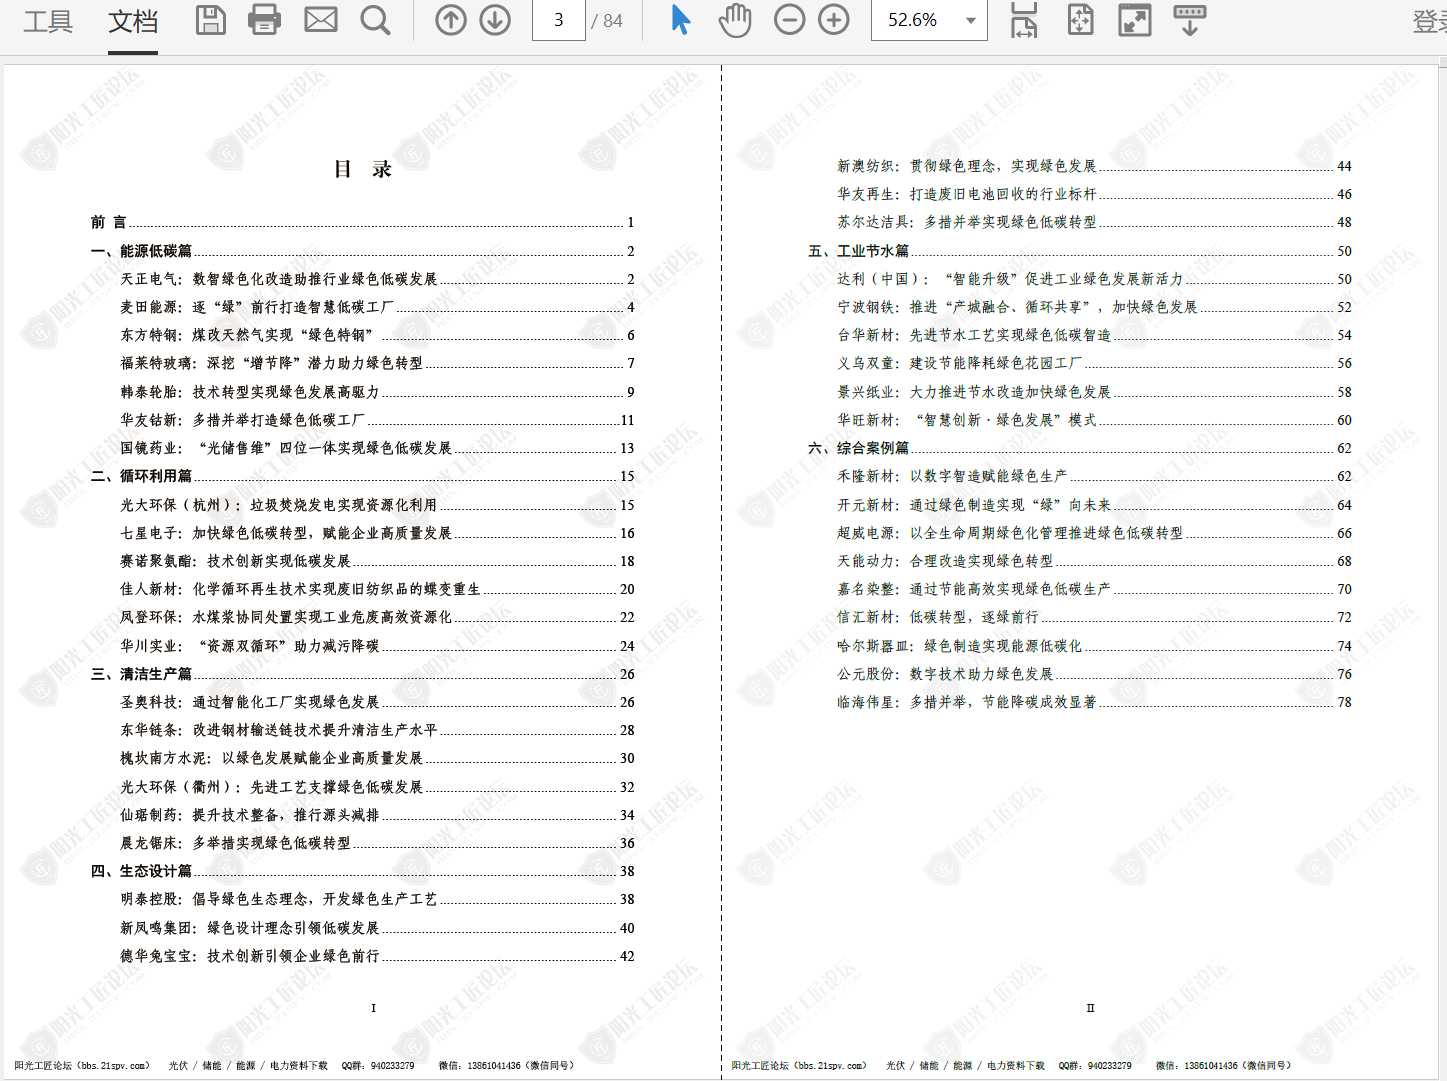Click the fit page icon
This screenshot has width=1447, height=1081.
1081,20
